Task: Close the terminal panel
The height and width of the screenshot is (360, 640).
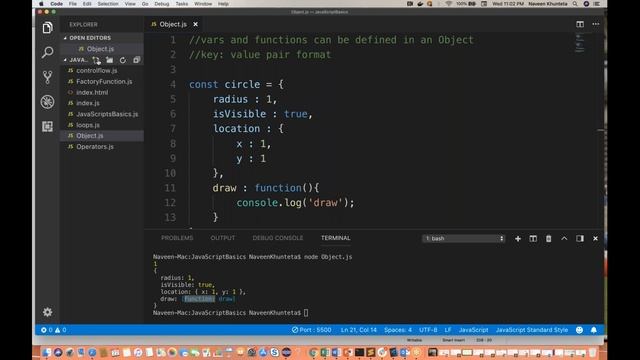Action: click(595, 238)
